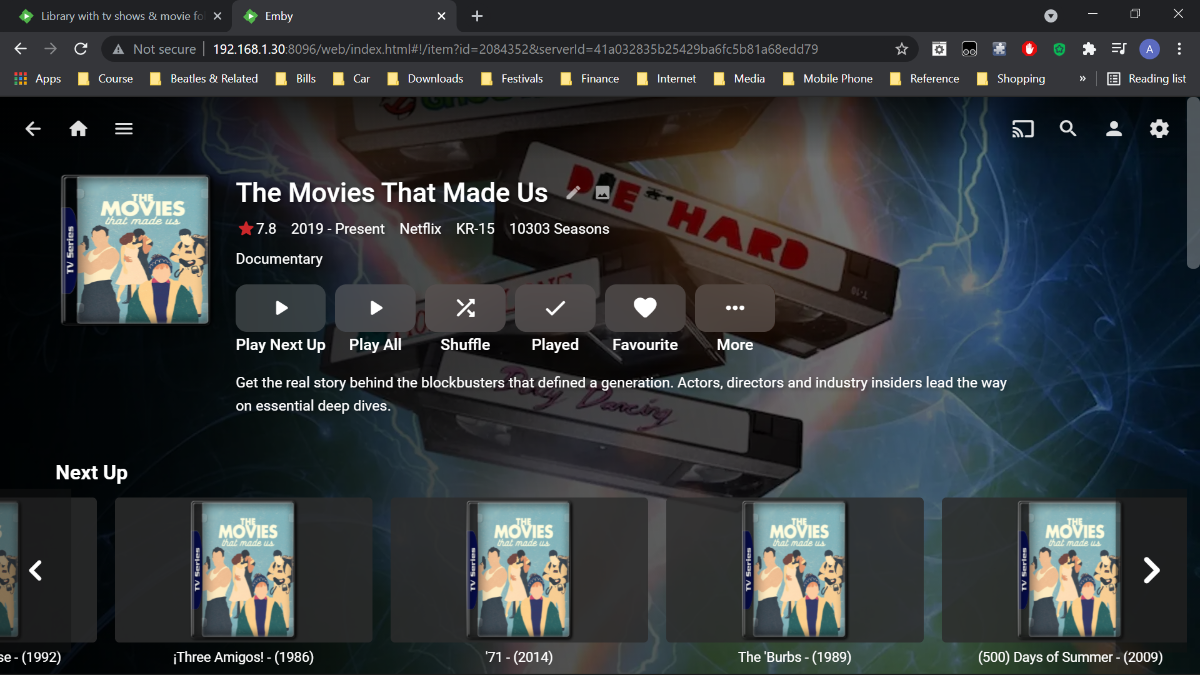The width and height of the screenshot is (1200, 675).
Task: Select the Emby browser tab
Action: point(346,16)
